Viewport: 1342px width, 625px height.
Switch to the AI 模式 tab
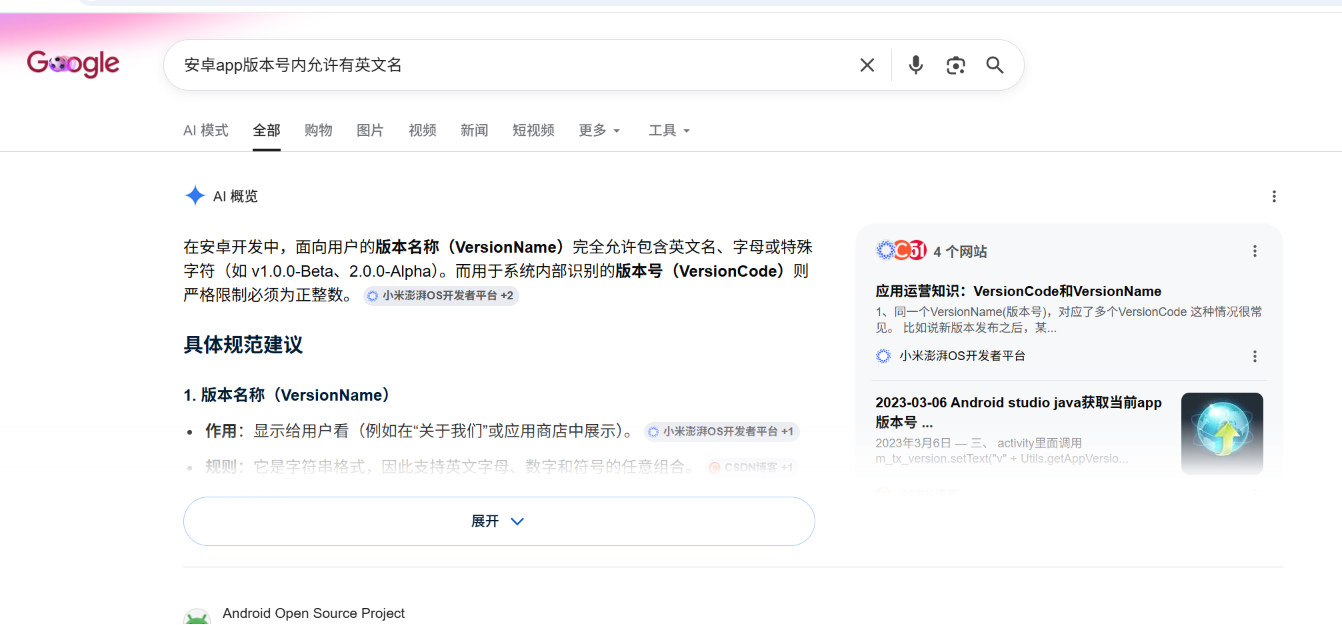[206, 130]
